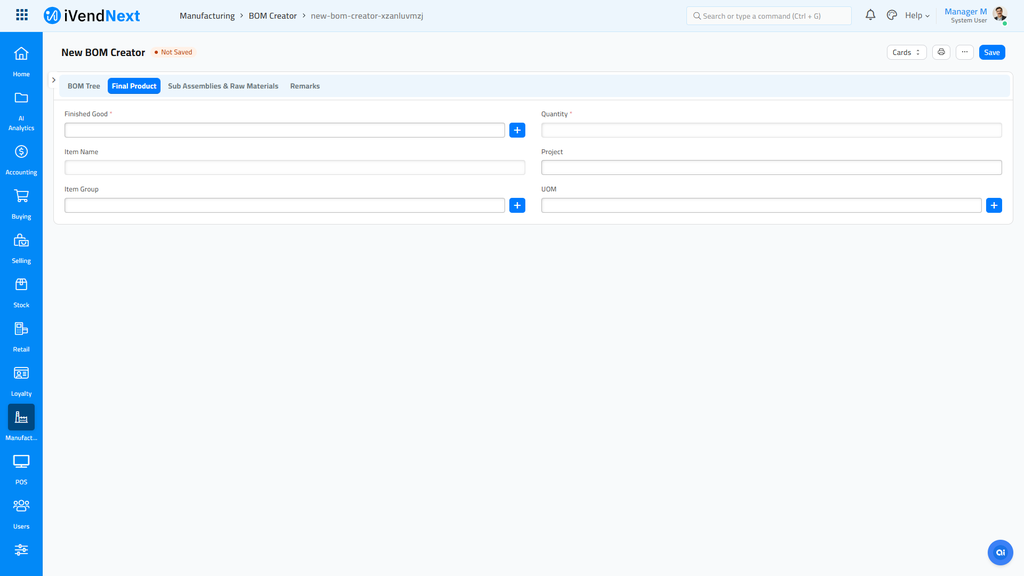Open AI Analytics in sidebar
Image resolution: width=1024 pixels, height=576 pixels.
(21, 111)
